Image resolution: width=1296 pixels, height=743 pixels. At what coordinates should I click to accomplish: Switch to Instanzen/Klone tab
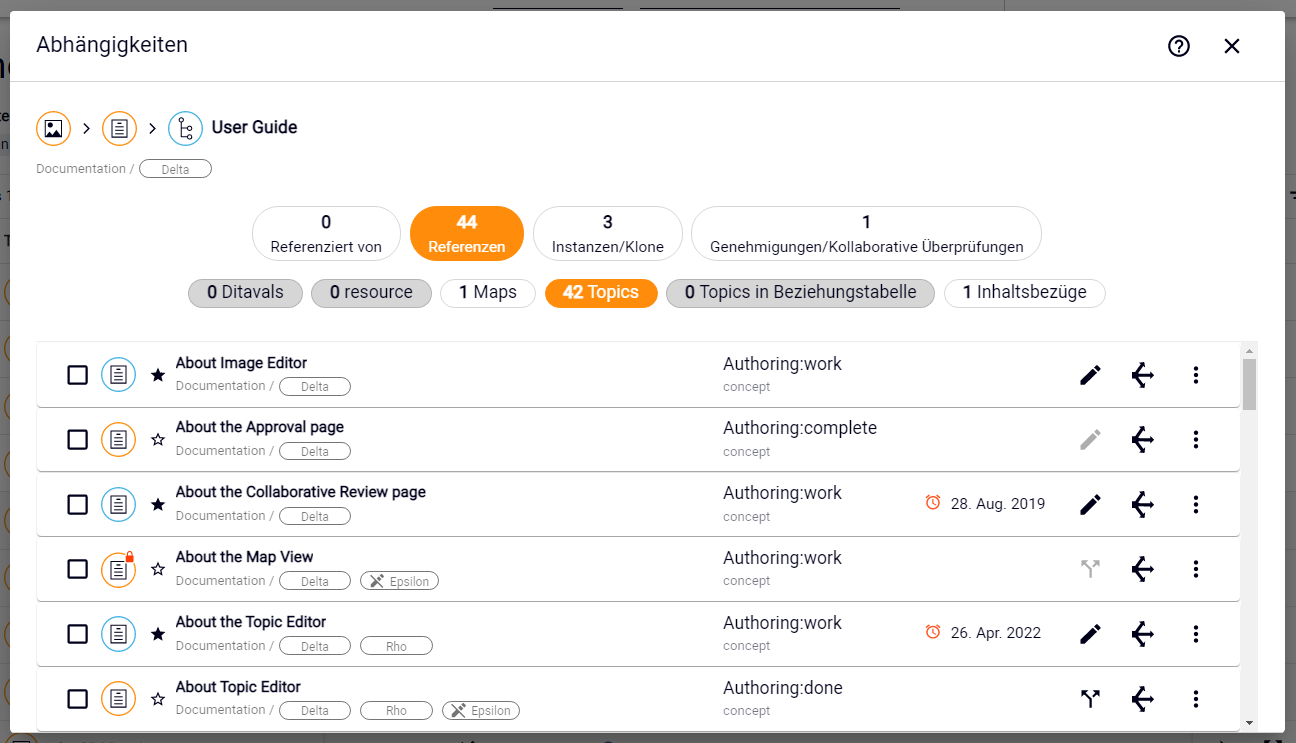(608, 233)
